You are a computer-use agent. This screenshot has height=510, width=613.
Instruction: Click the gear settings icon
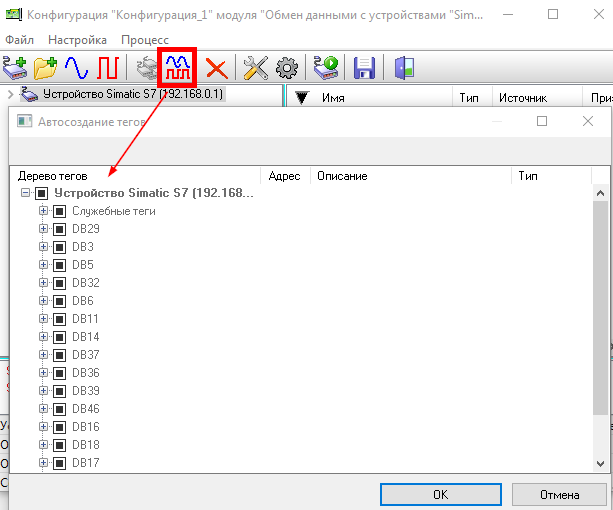287,68
